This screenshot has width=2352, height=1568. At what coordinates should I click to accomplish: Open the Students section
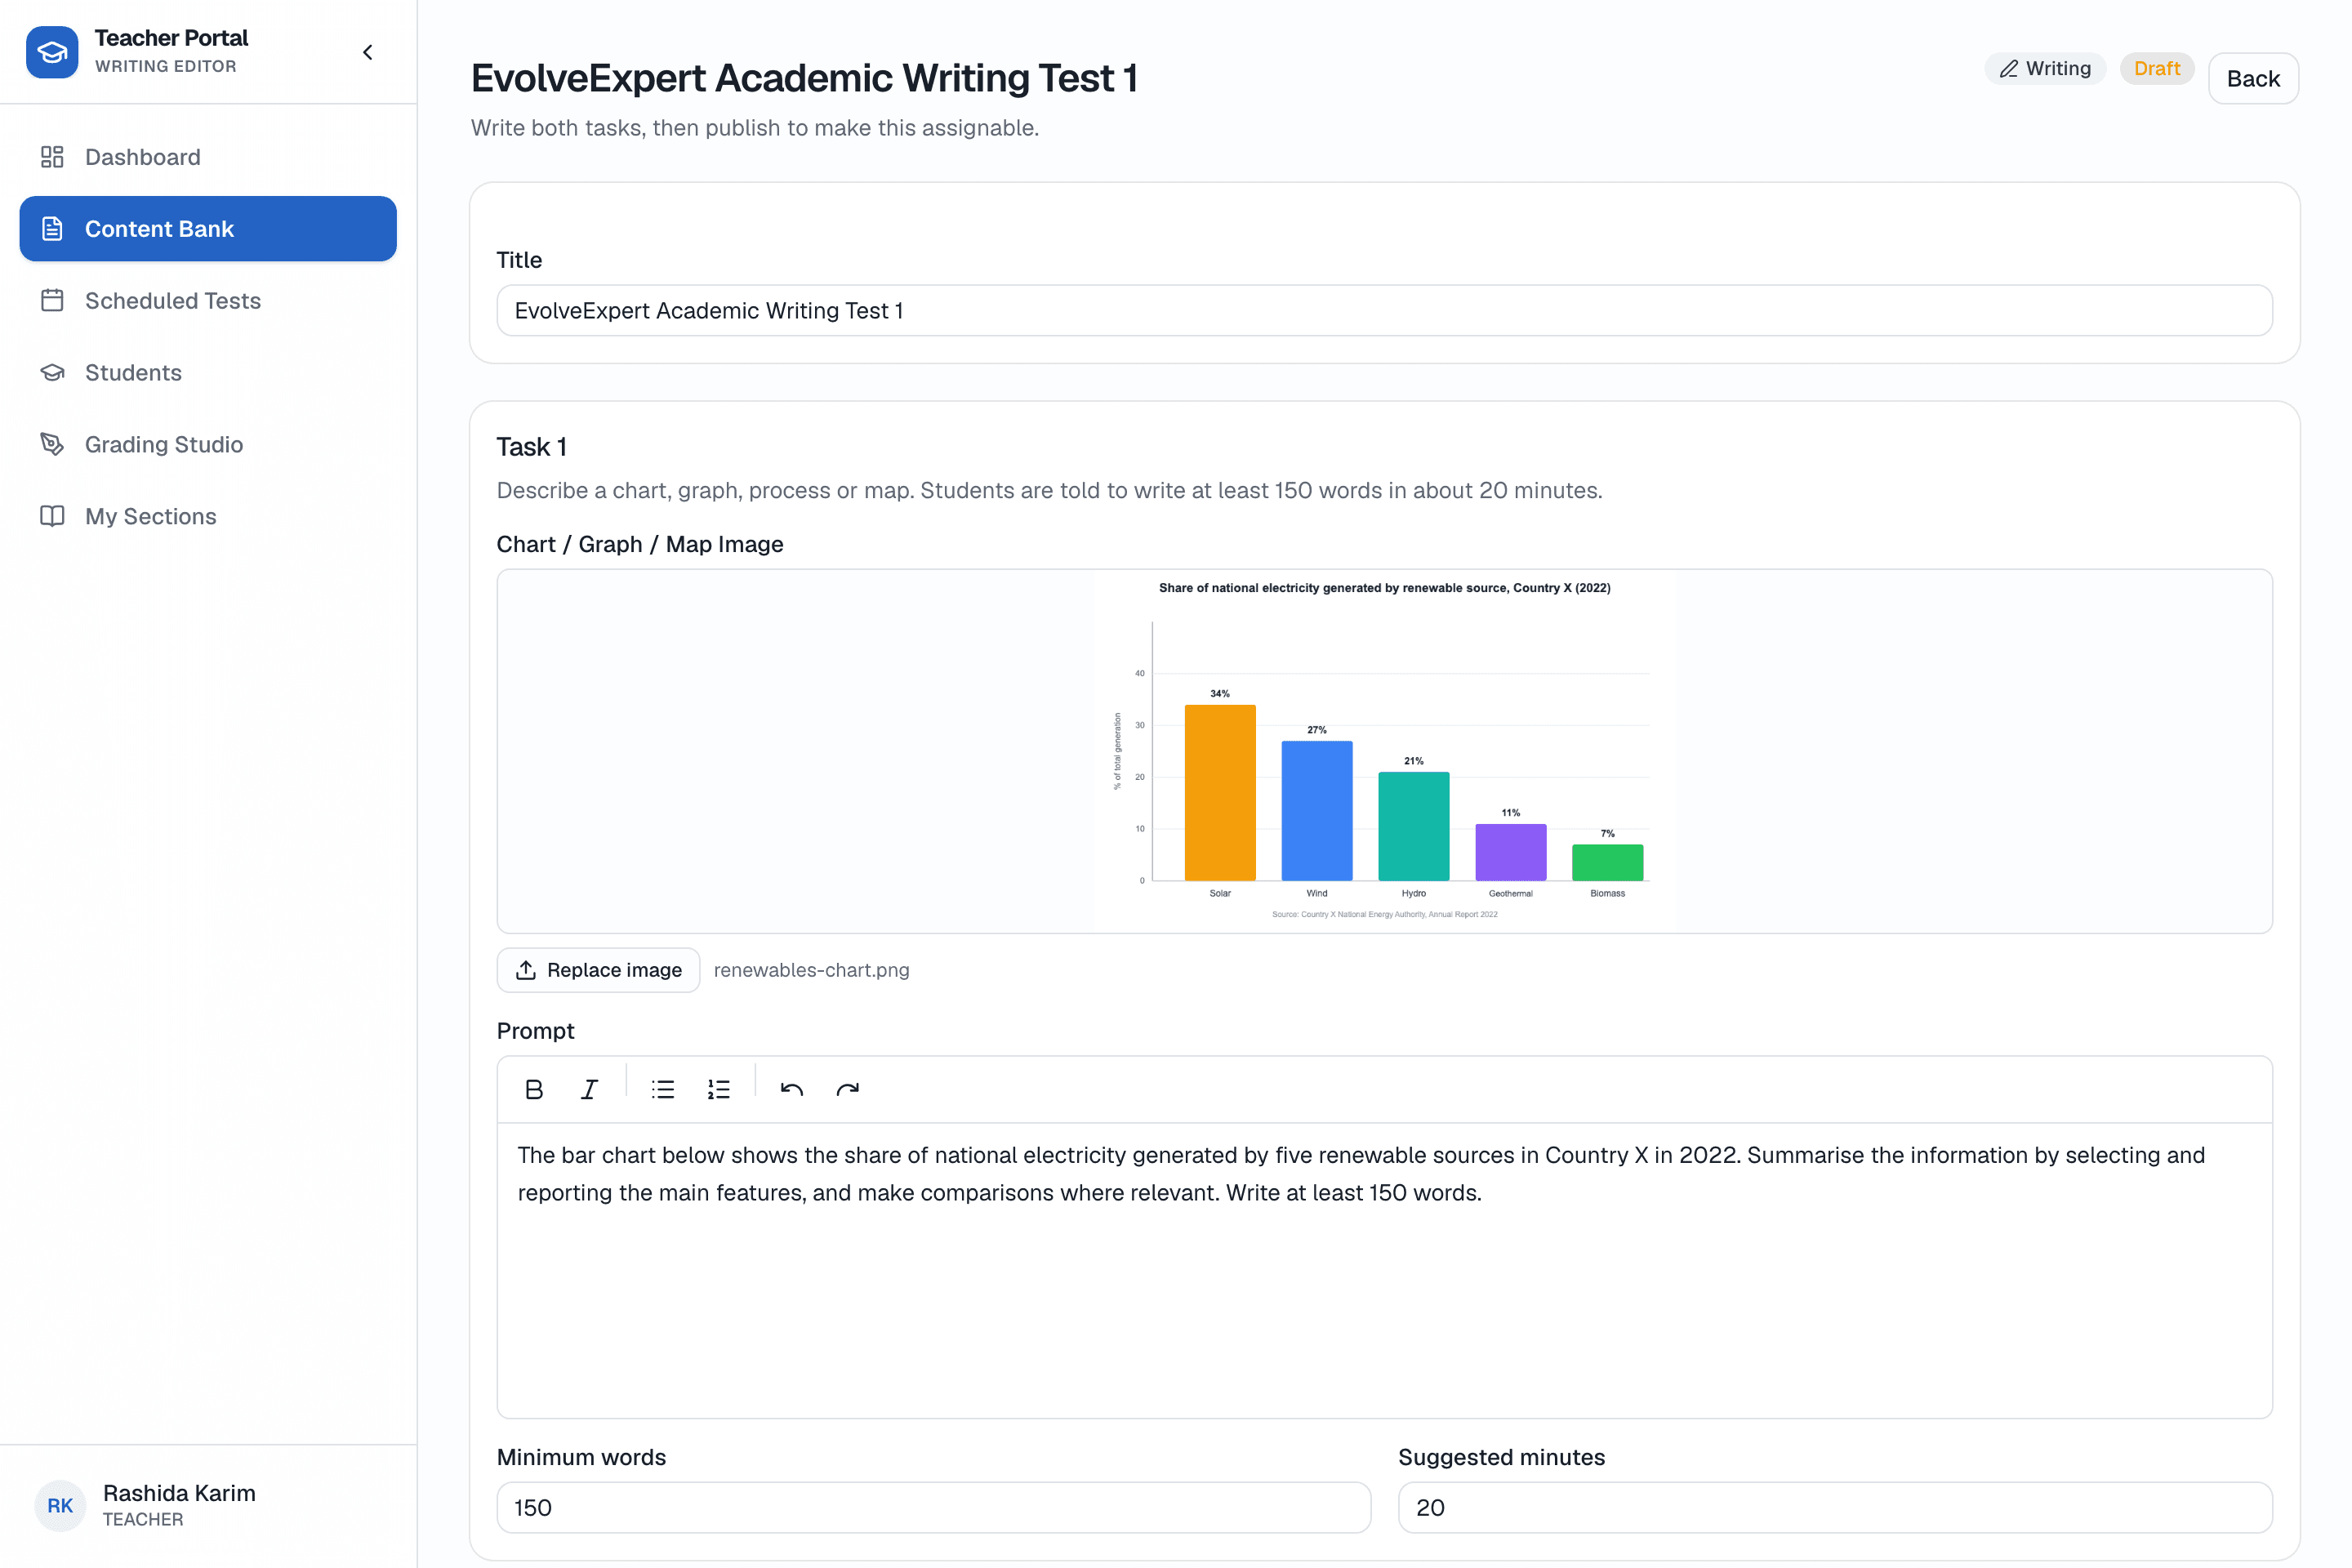point(208,373)
